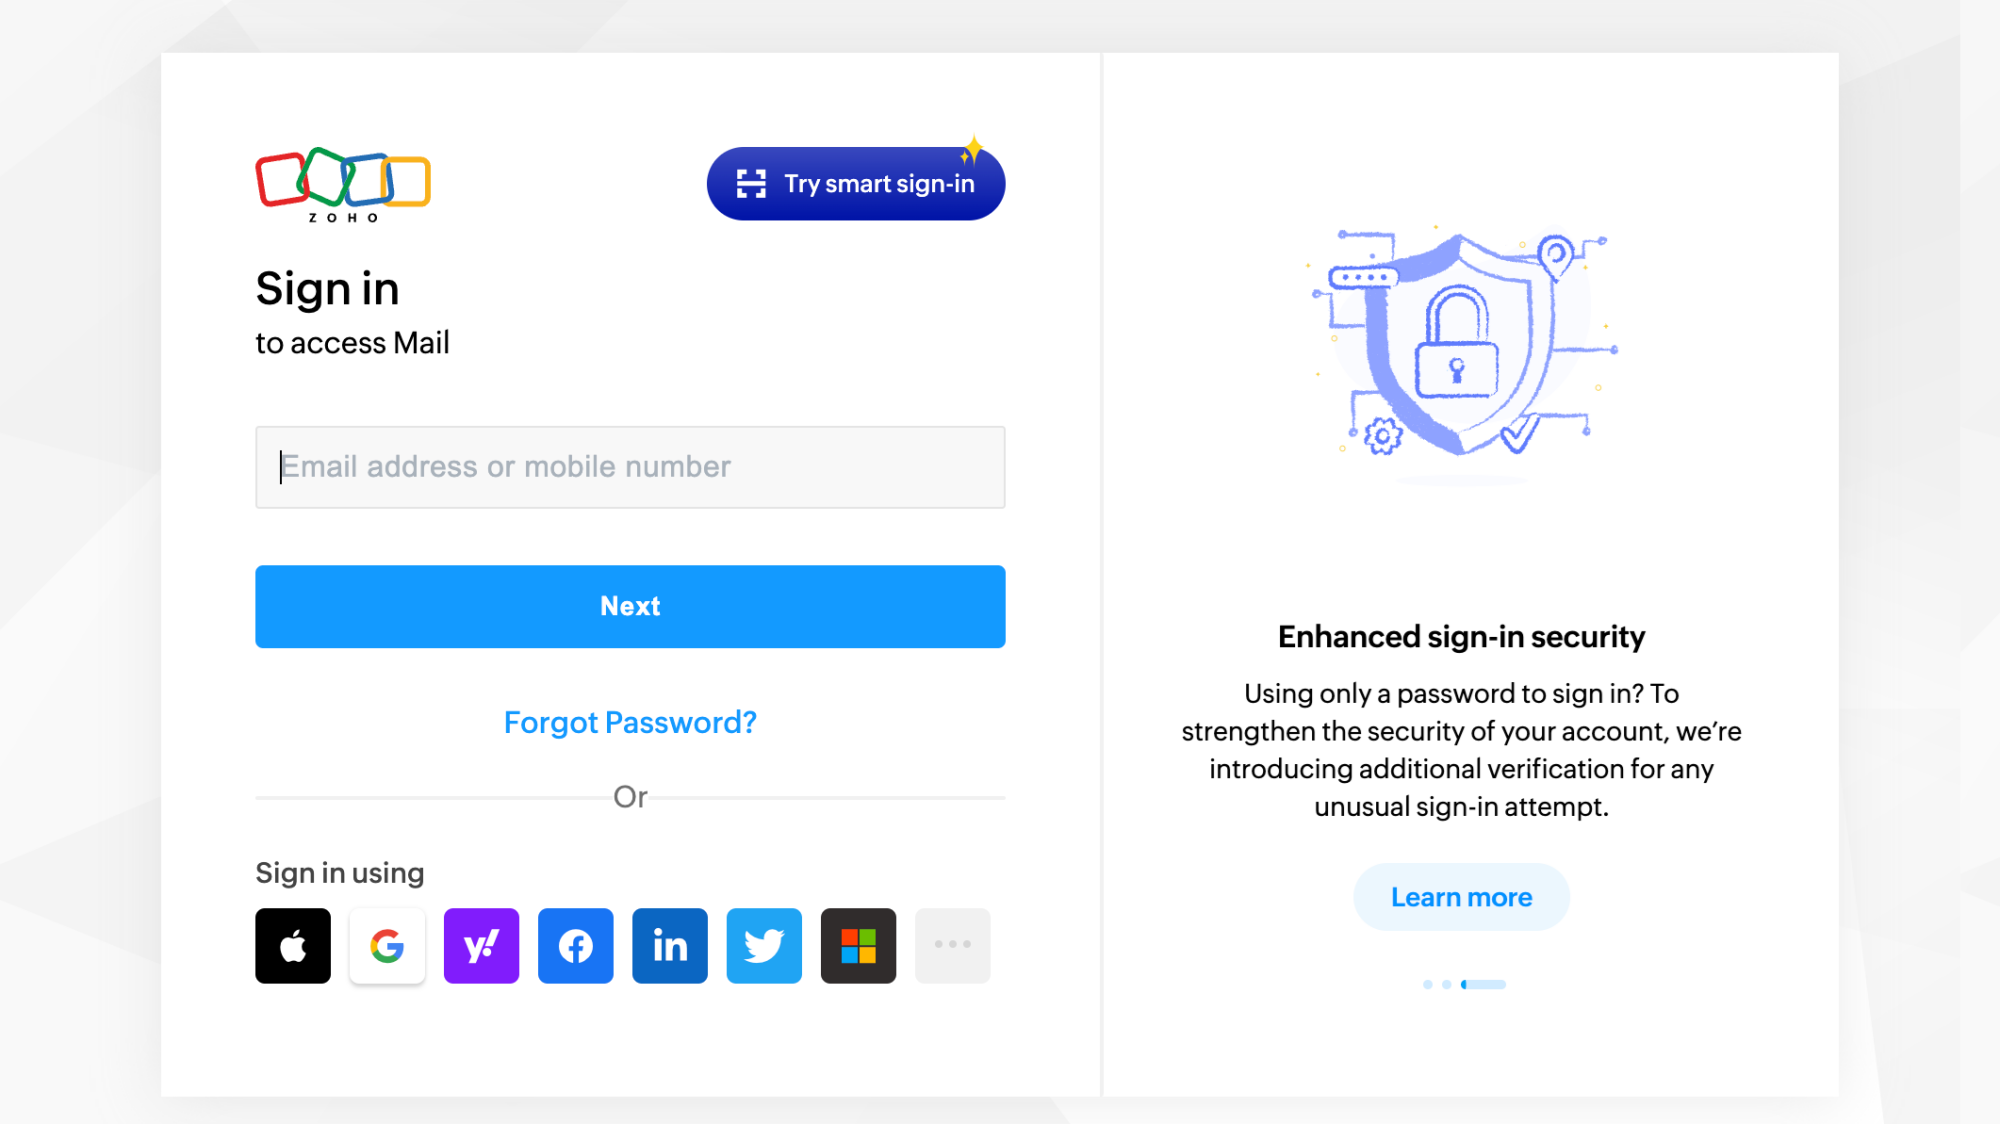
Task: Select the Microsoft sign-in icon
Action: [x=859, y=945]
